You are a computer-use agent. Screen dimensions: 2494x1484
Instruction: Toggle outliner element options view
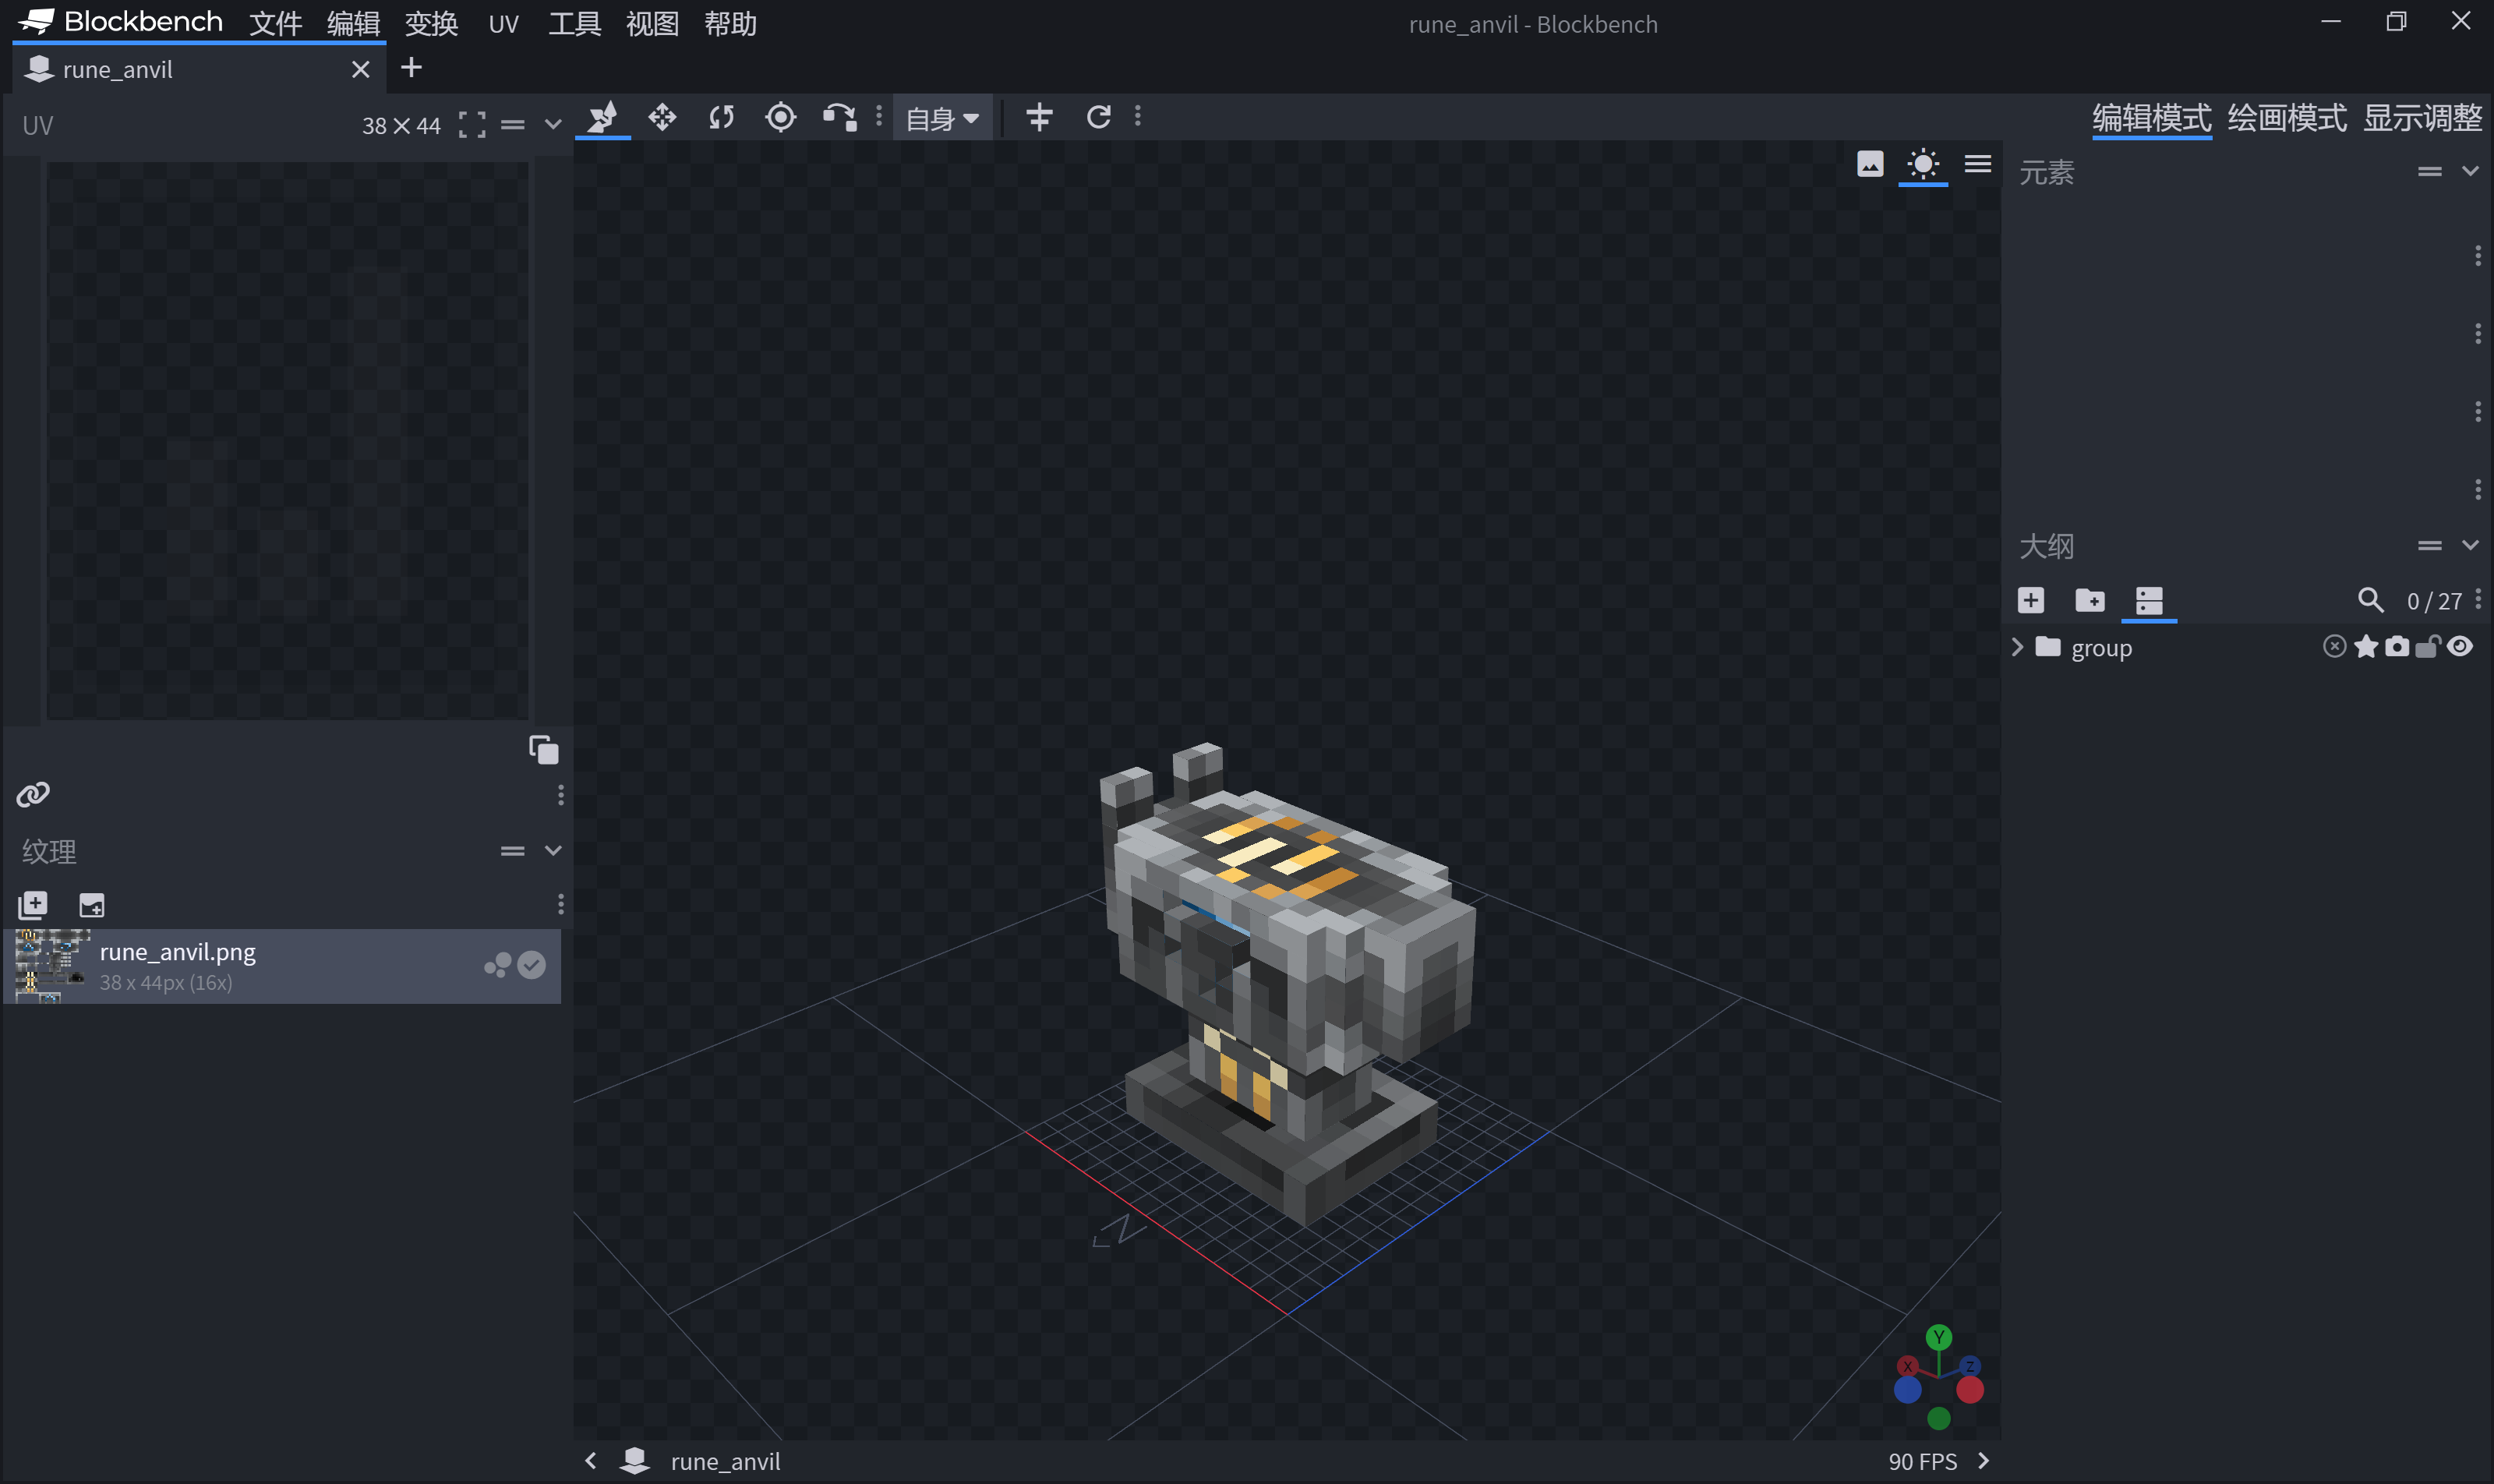click(x=2149, y=600)
